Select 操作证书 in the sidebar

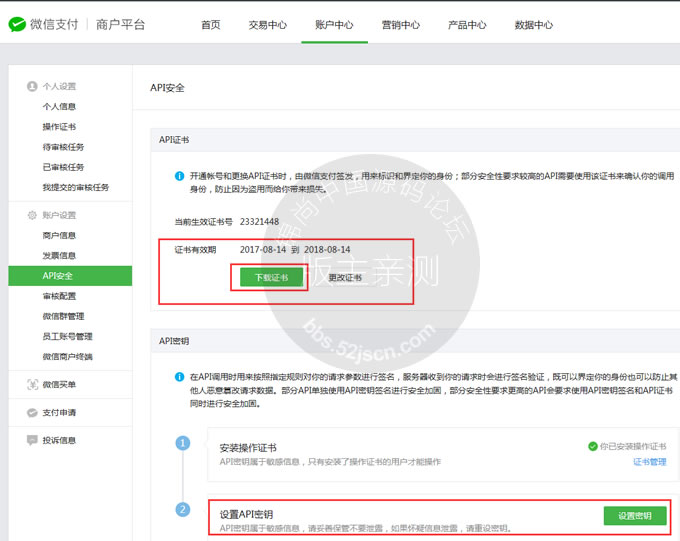(x=59, y=127)
